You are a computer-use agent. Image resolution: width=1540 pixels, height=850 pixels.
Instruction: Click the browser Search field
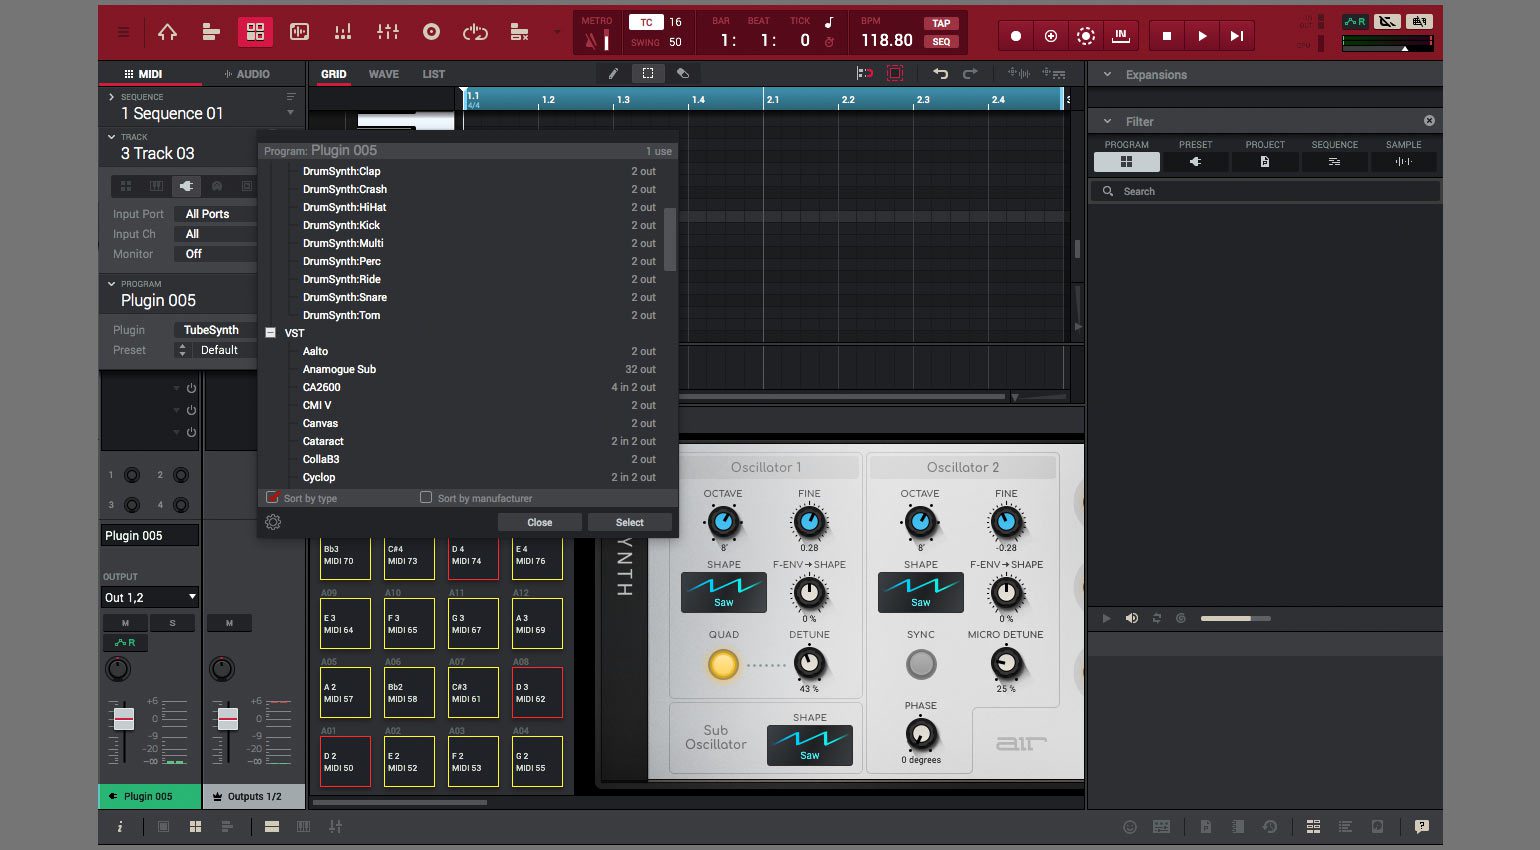pyautogui.click(x=1265, y=191)
